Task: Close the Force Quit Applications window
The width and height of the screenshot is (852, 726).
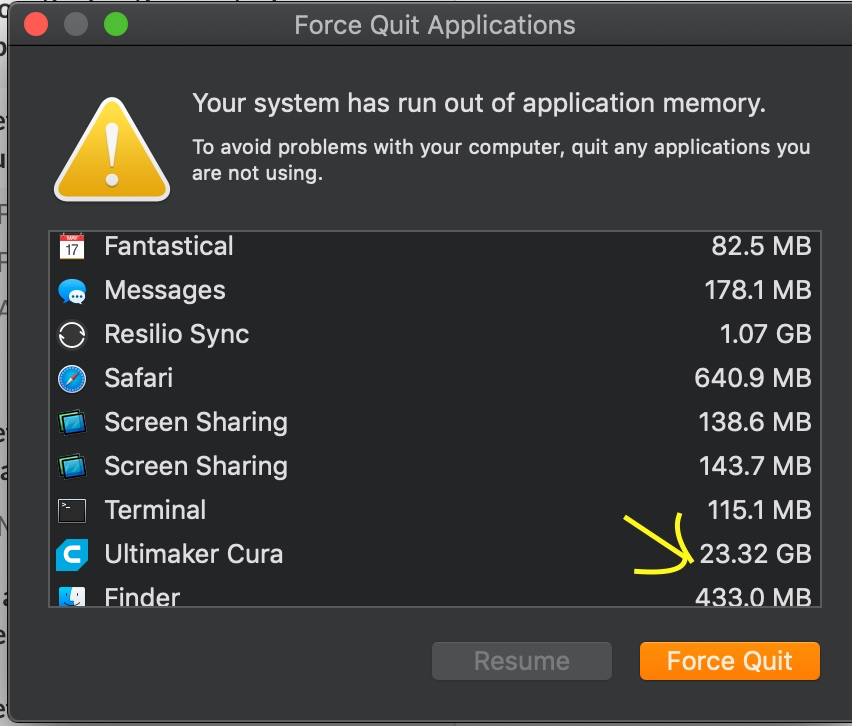Action: pos(36,24)
